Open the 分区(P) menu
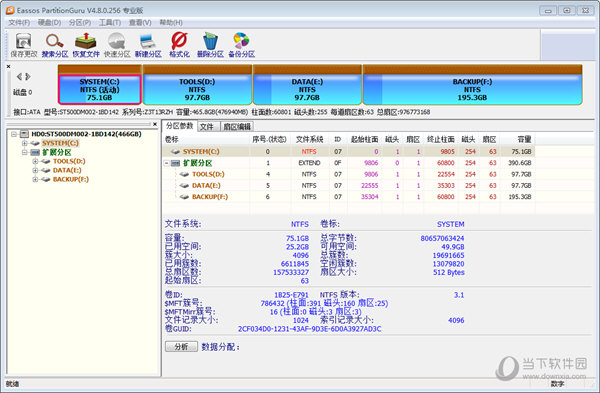The image size is (600, 393). coord(80,23)
